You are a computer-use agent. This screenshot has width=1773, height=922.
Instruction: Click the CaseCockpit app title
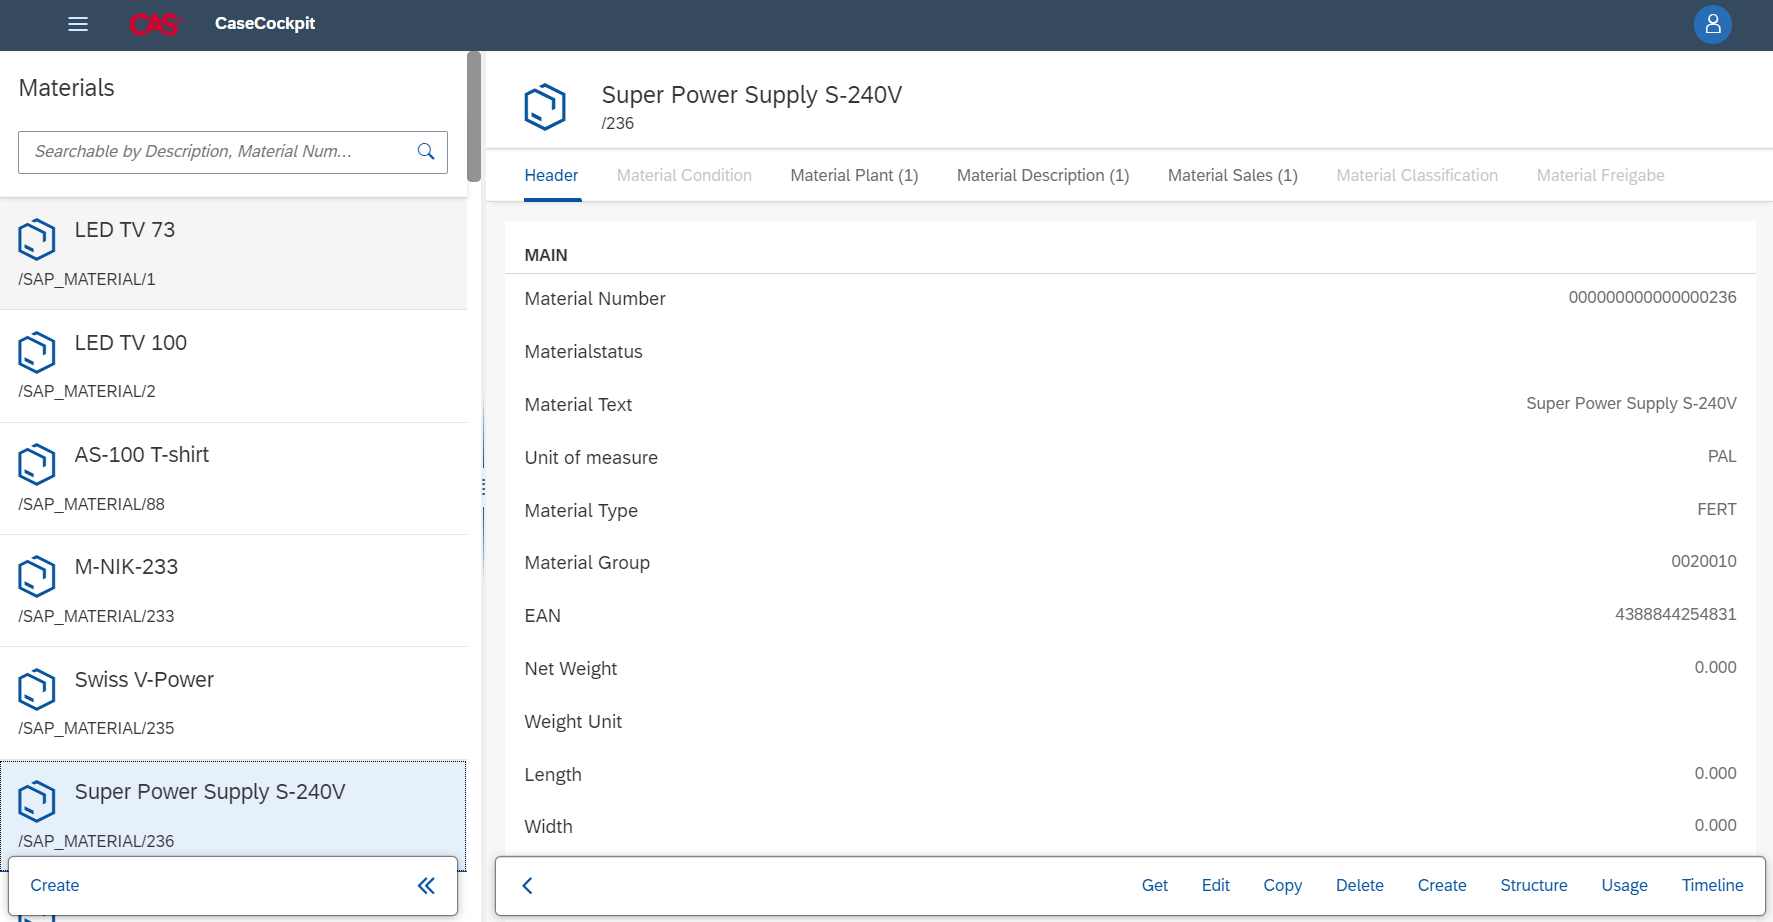pos(265,24)
